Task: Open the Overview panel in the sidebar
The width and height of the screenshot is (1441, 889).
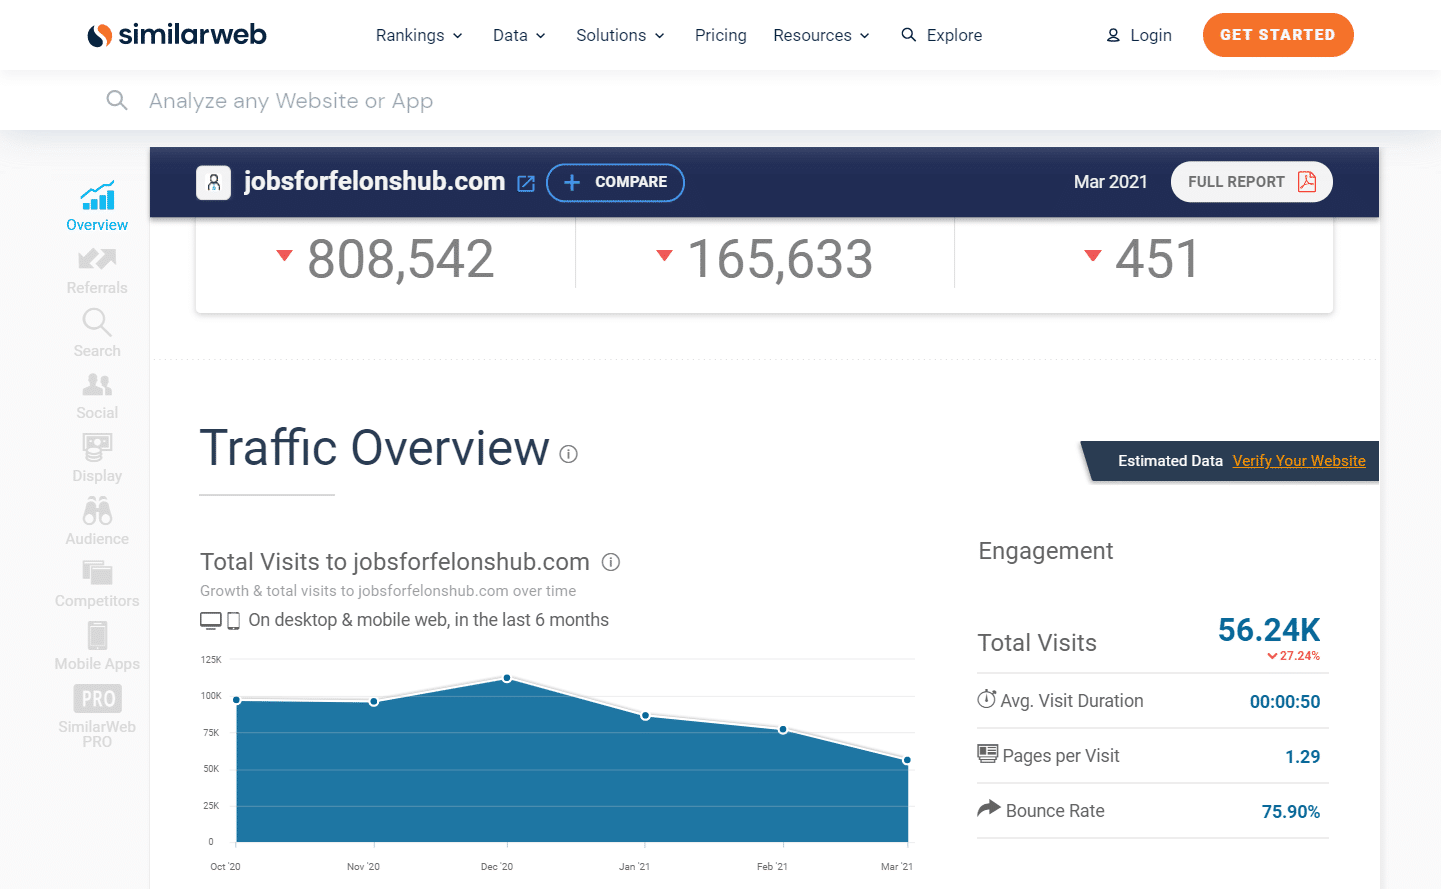Action: pyautogui.click(x=96, y=205)
